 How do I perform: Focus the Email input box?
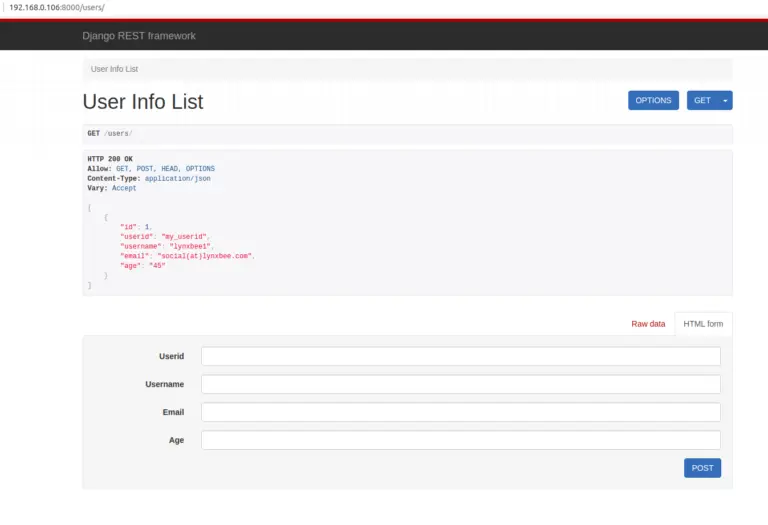coord(460,412)
